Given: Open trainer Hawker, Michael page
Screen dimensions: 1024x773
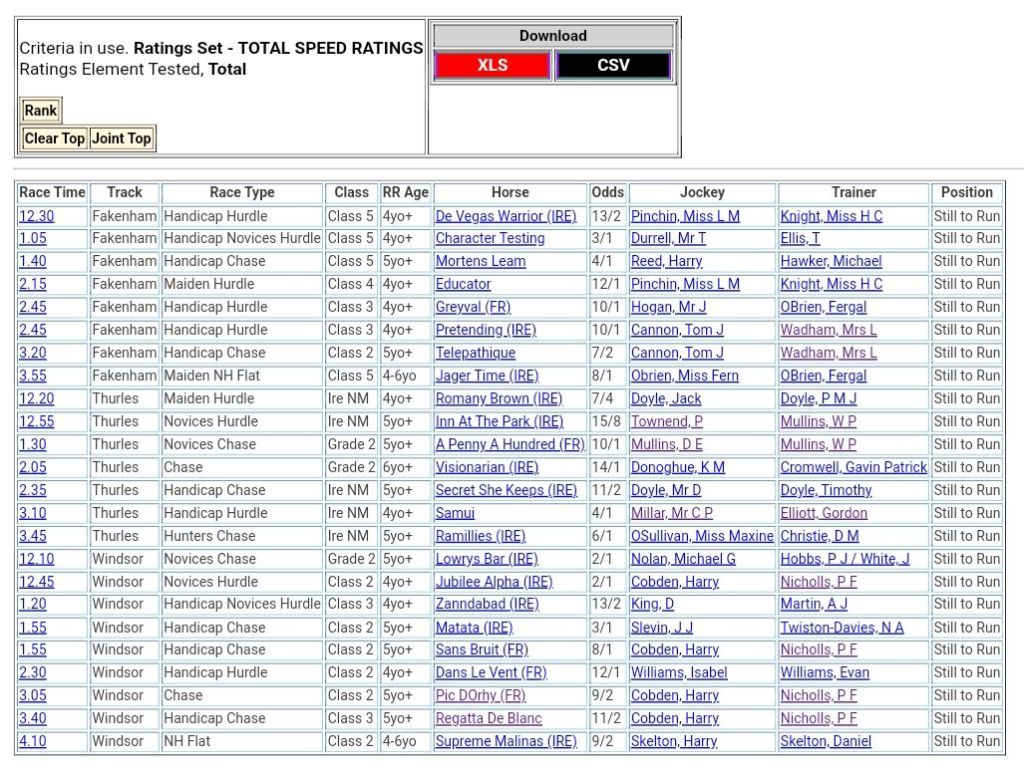Looking at the screenshot, I should [x=831, y=262].
